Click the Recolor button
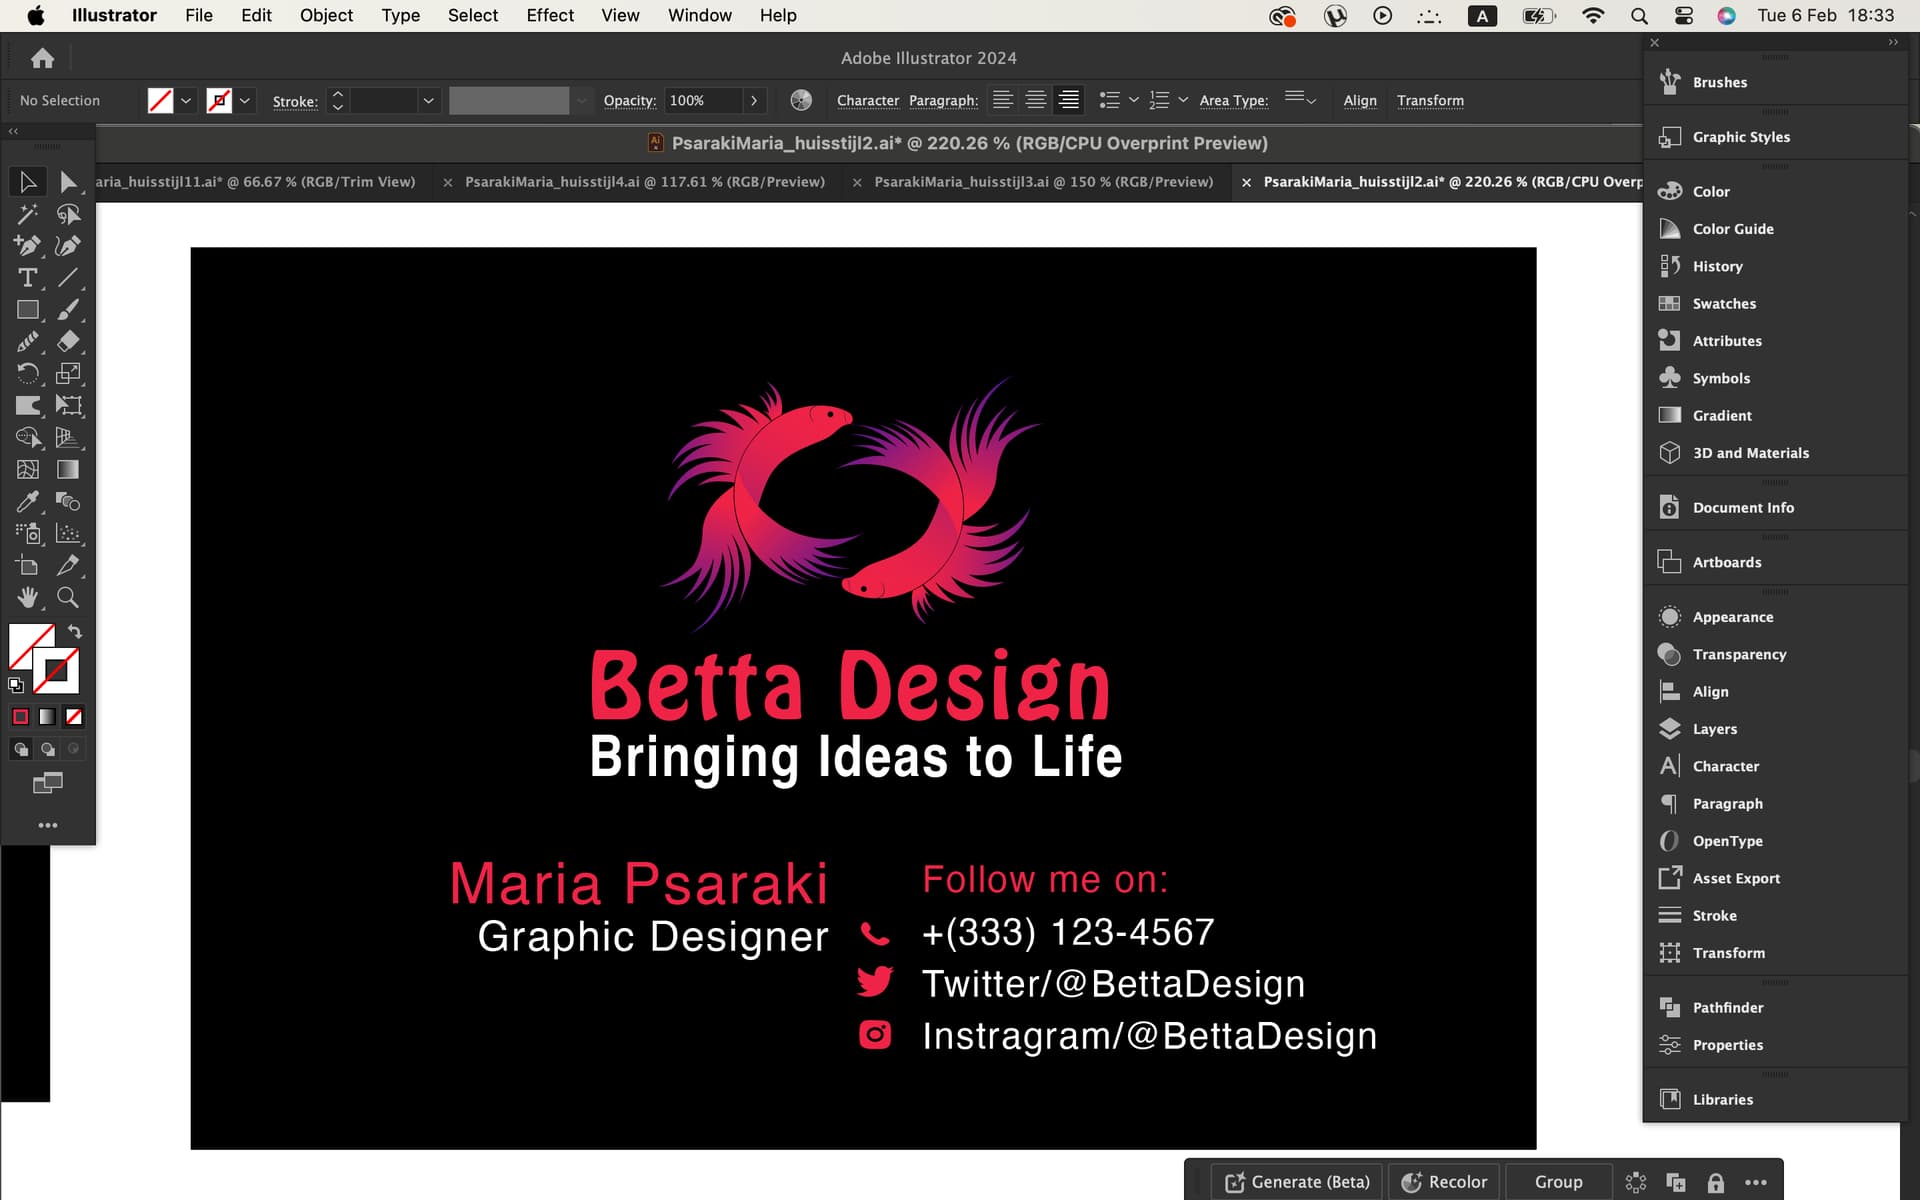This screenshot has width=1920, height=1200. 1444,1182
